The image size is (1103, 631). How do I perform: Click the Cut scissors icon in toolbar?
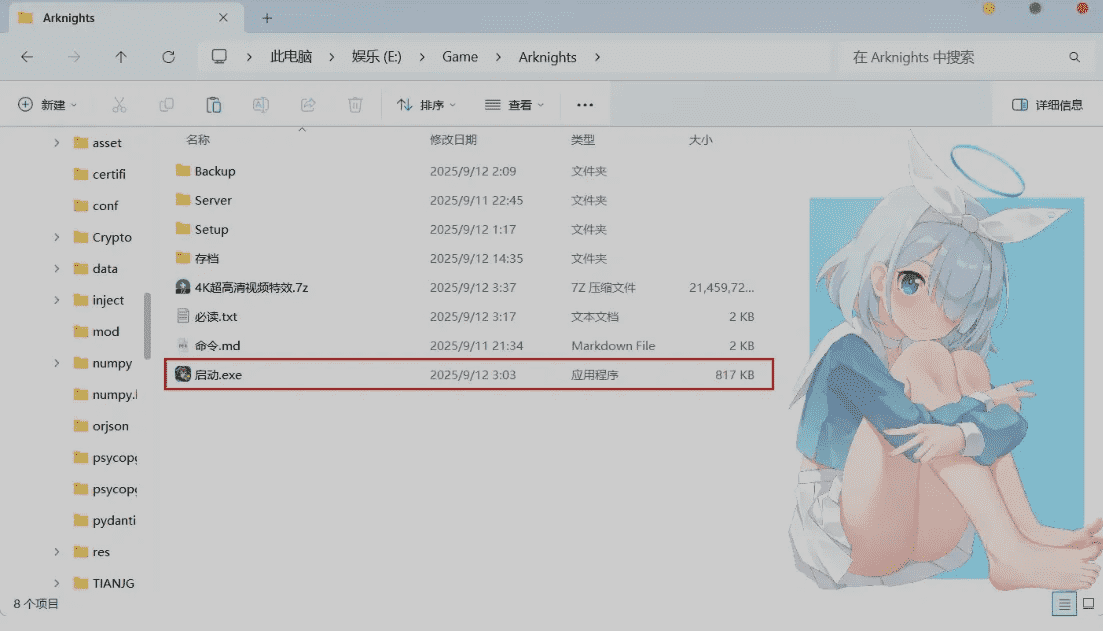click(119, 105)
